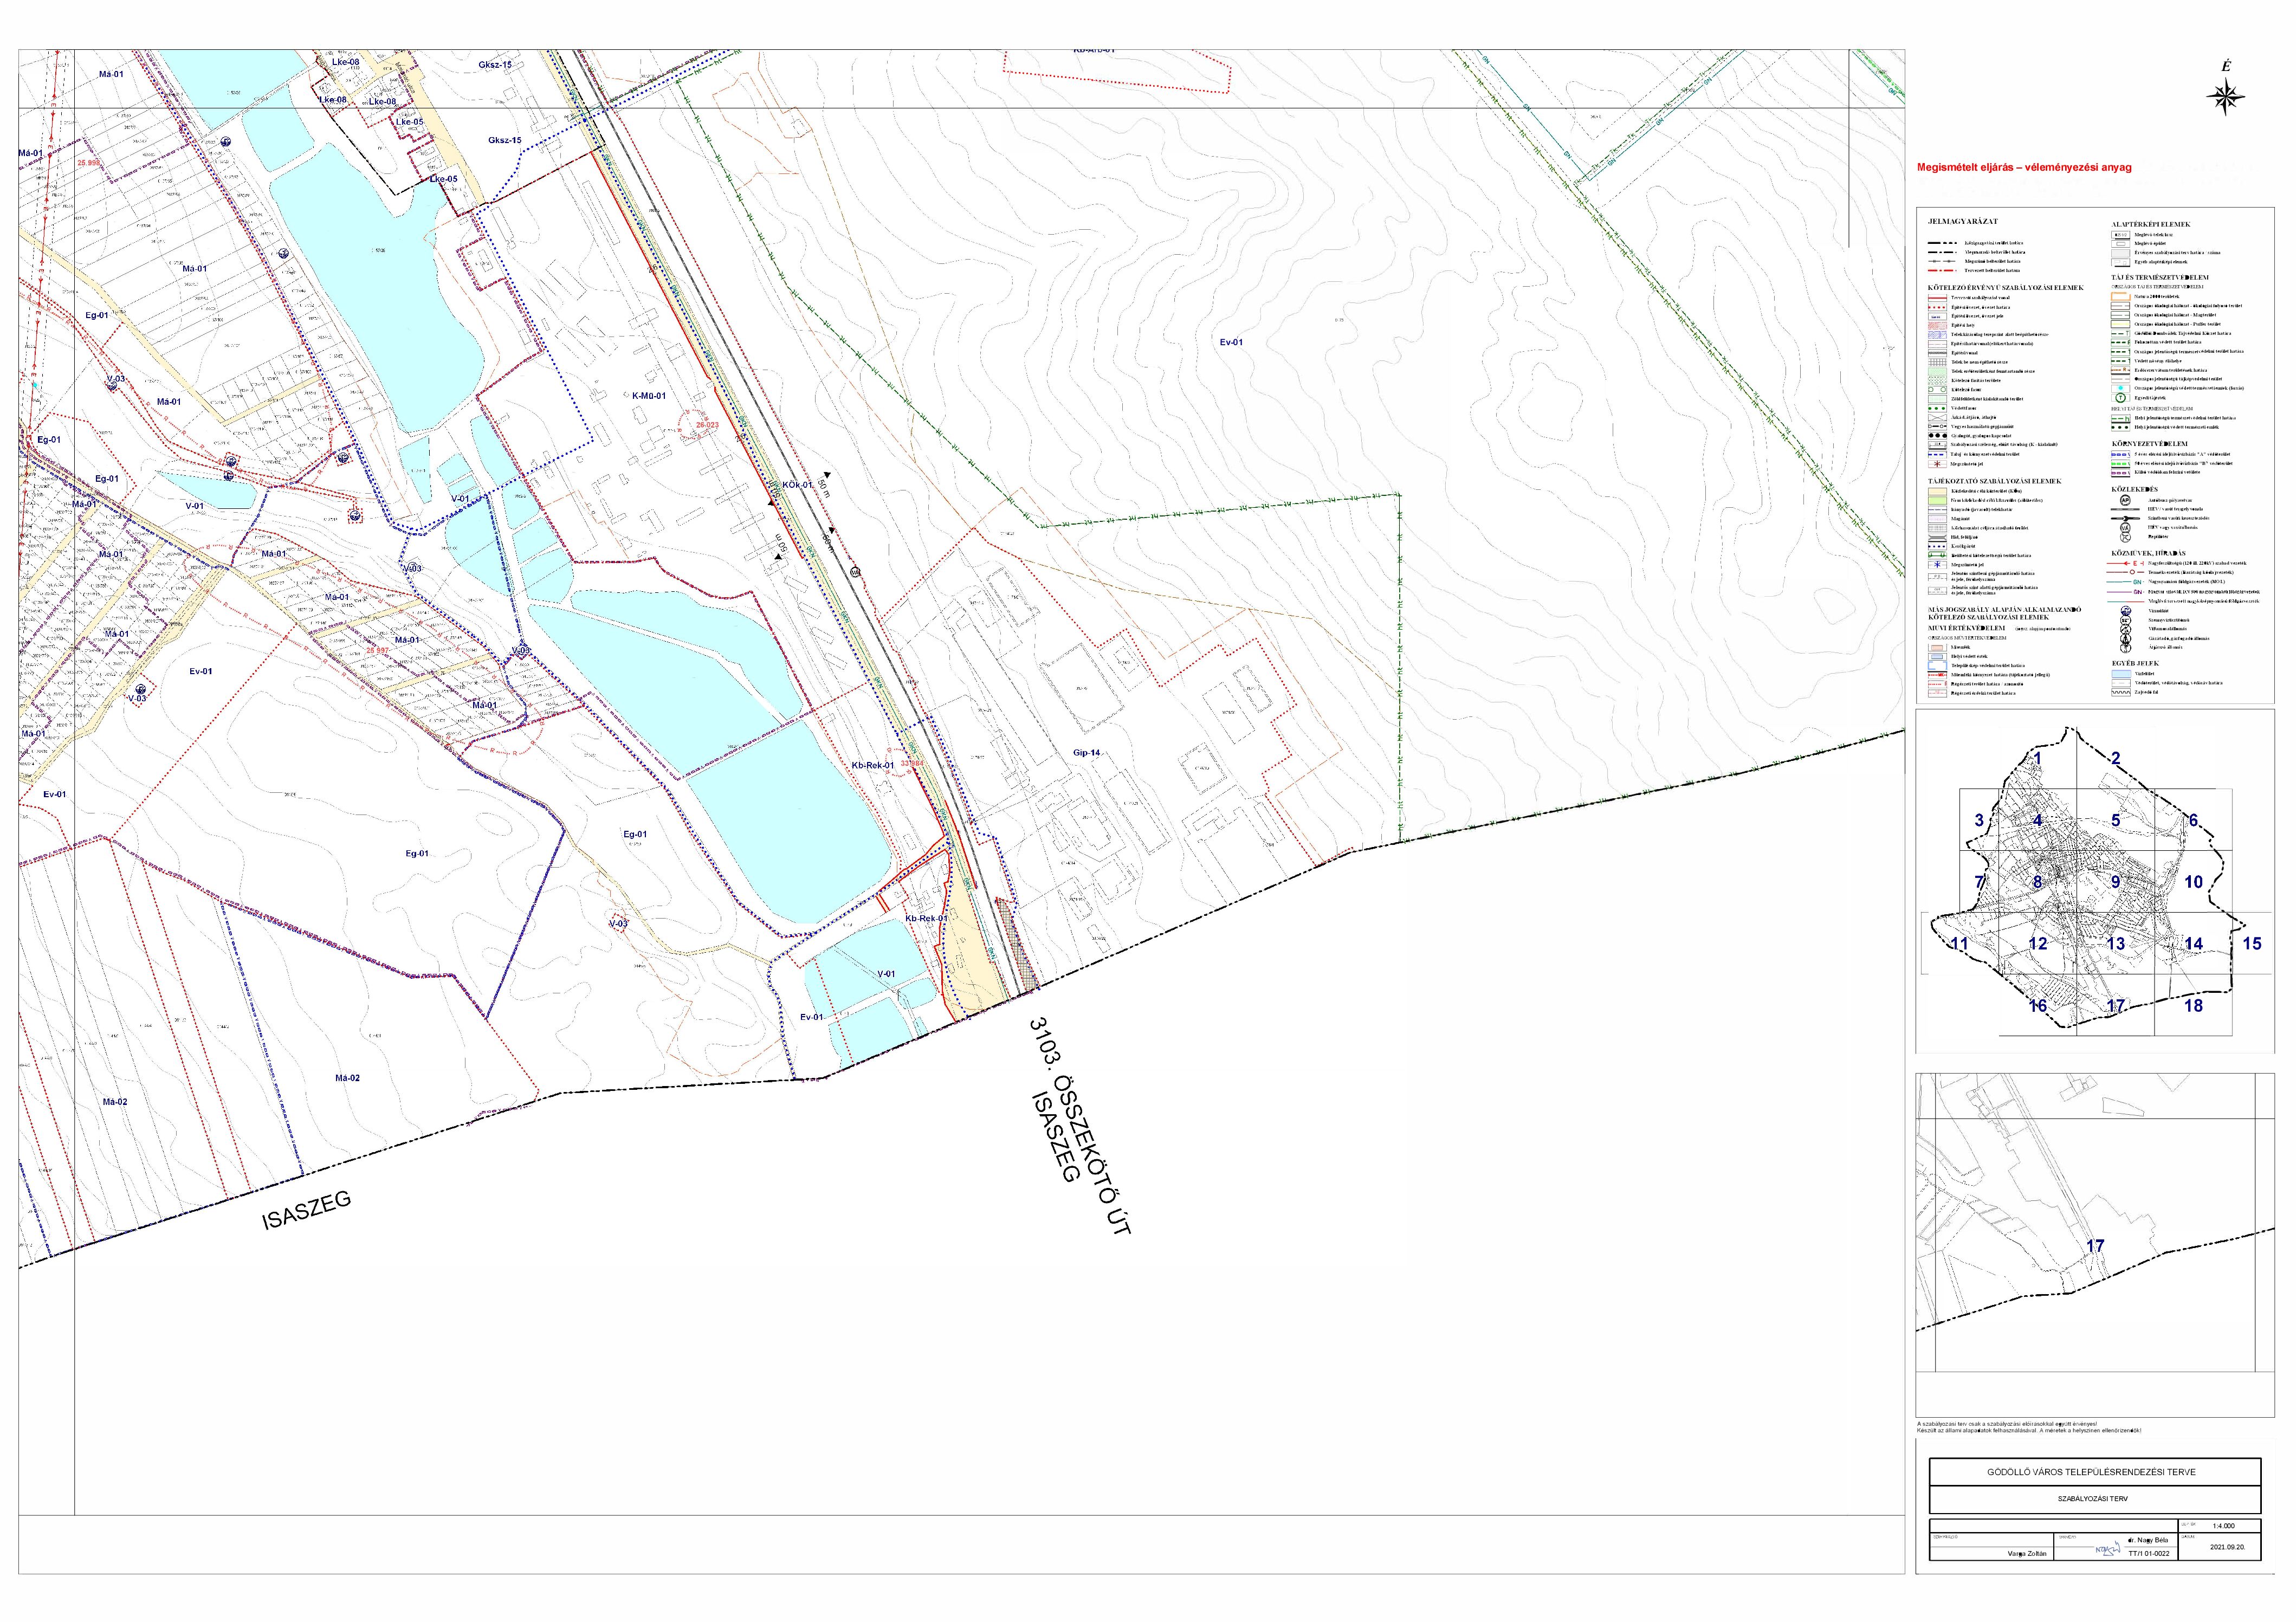Click the HÉV vagy vasútállomás VÁ symbol

(x=2126, y=528)
